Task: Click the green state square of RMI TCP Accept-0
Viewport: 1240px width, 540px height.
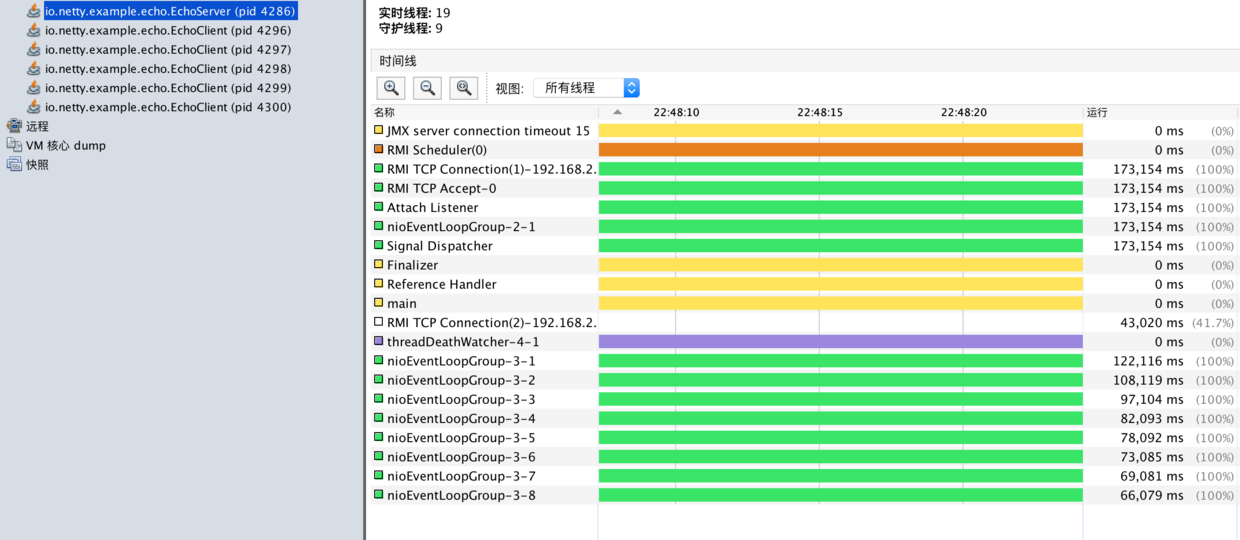Action: pyautogui.click(x=378, y=187)
